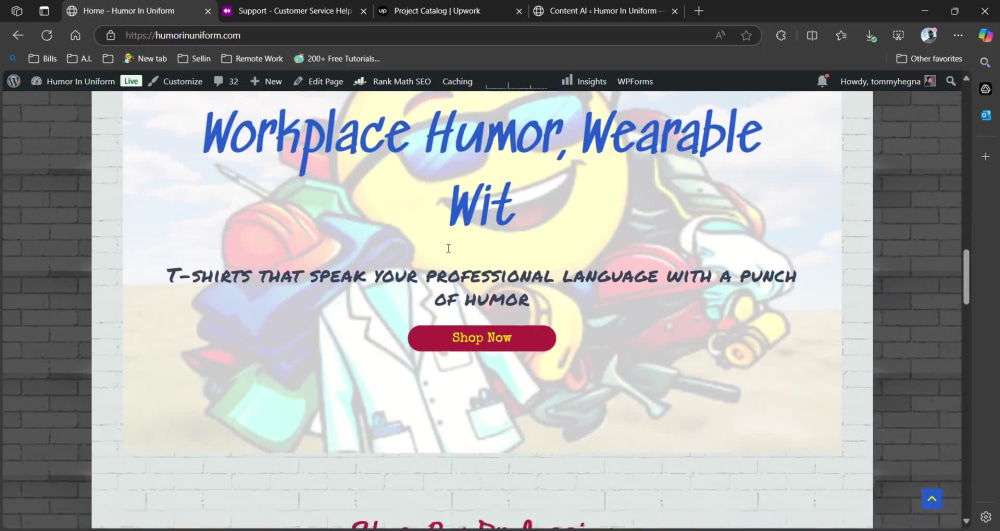Image resolution: width=1000 pixels, height=531 pixels.
Task: Open the WPForms admin menu
Action: (635, 81)
